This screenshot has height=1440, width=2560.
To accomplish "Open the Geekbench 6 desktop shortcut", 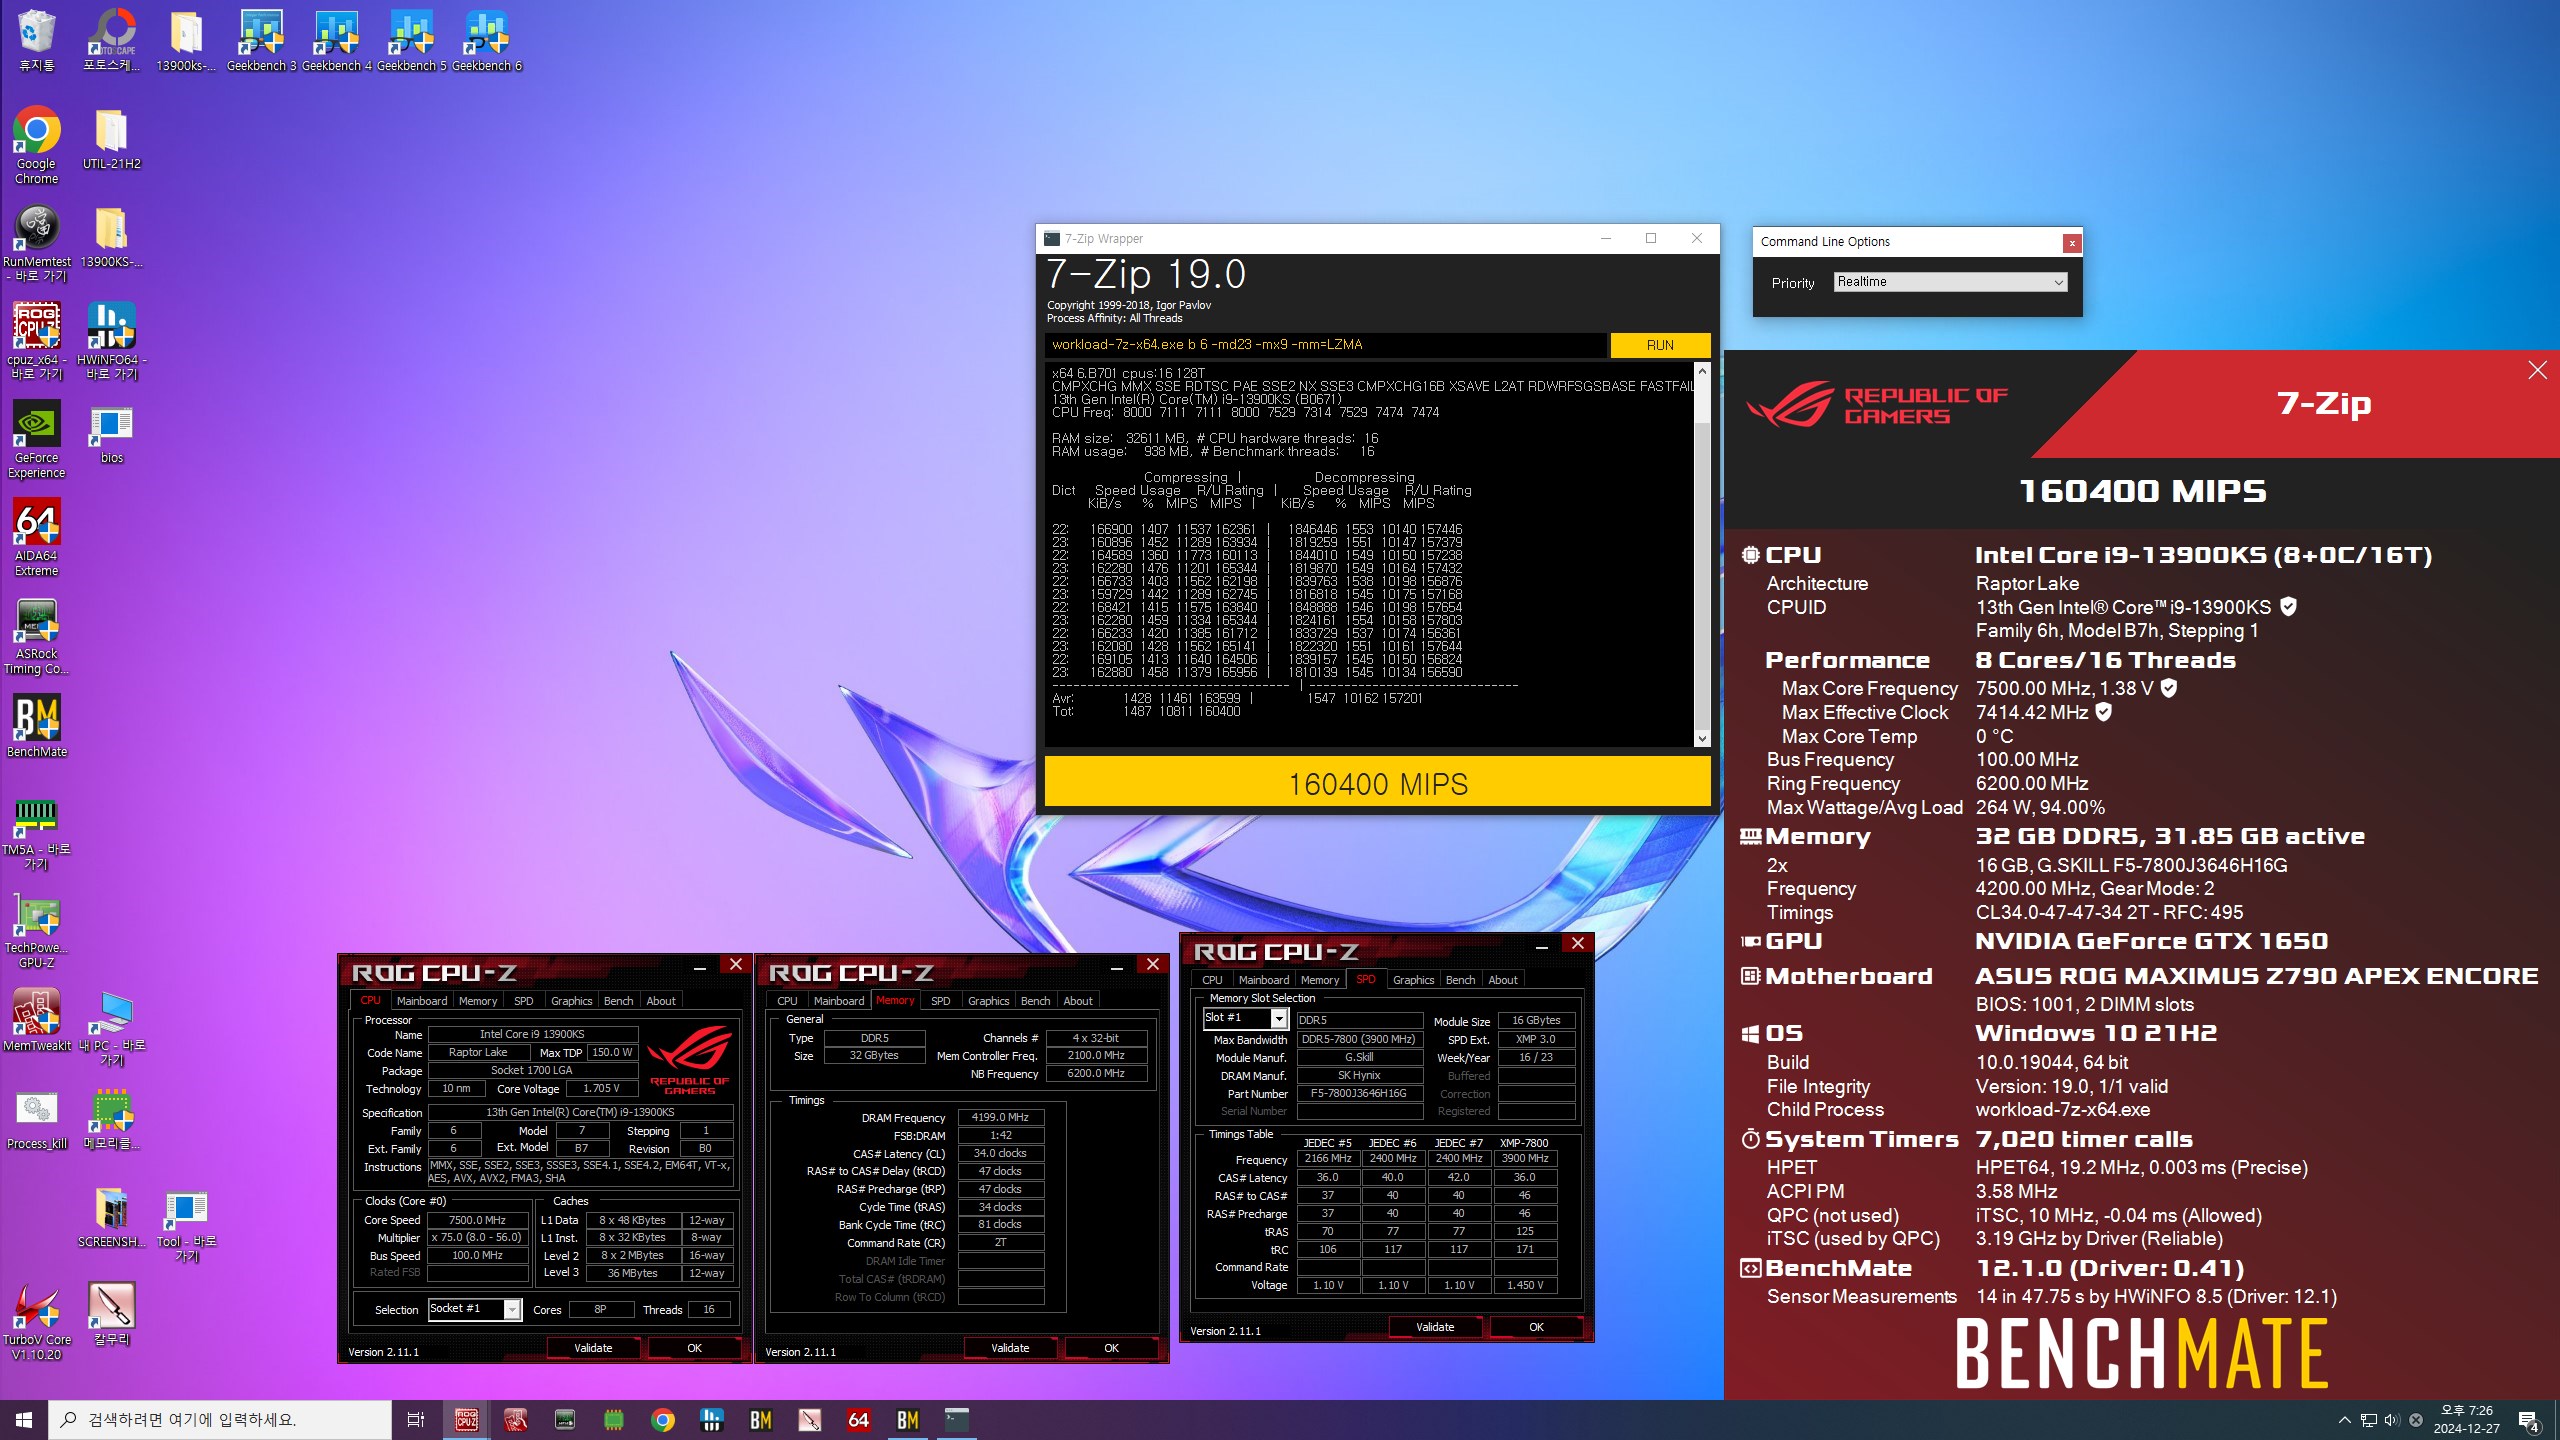I will [487, 40].
